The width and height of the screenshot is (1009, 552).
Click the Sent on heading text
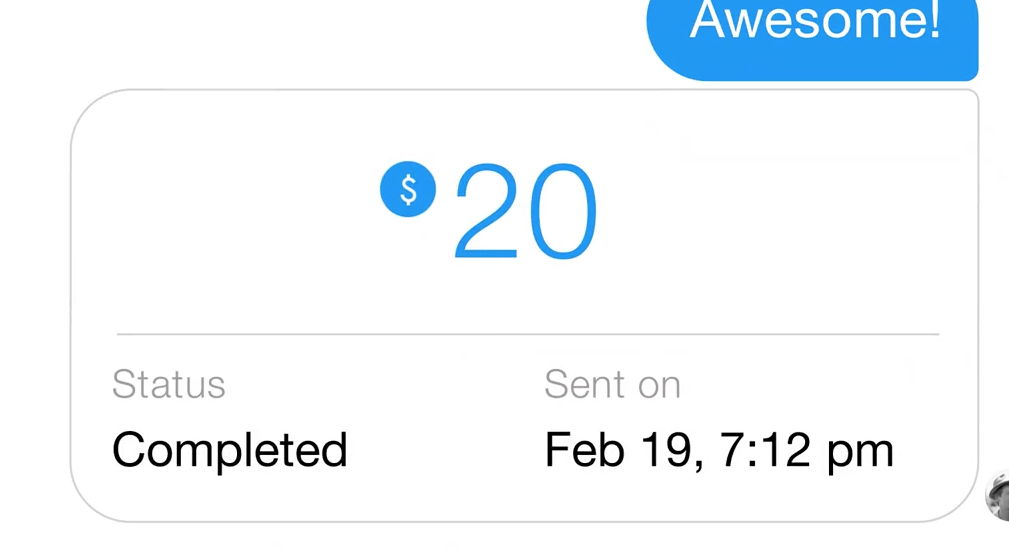[x=612, y=385]
